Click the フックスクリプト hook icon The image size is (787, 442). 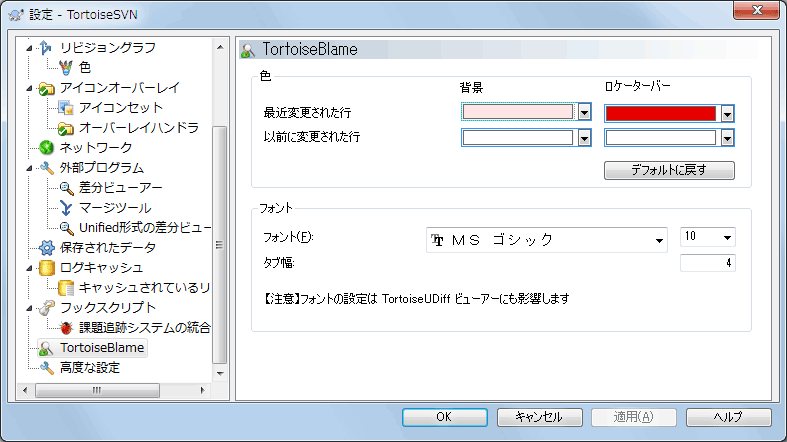46,308
